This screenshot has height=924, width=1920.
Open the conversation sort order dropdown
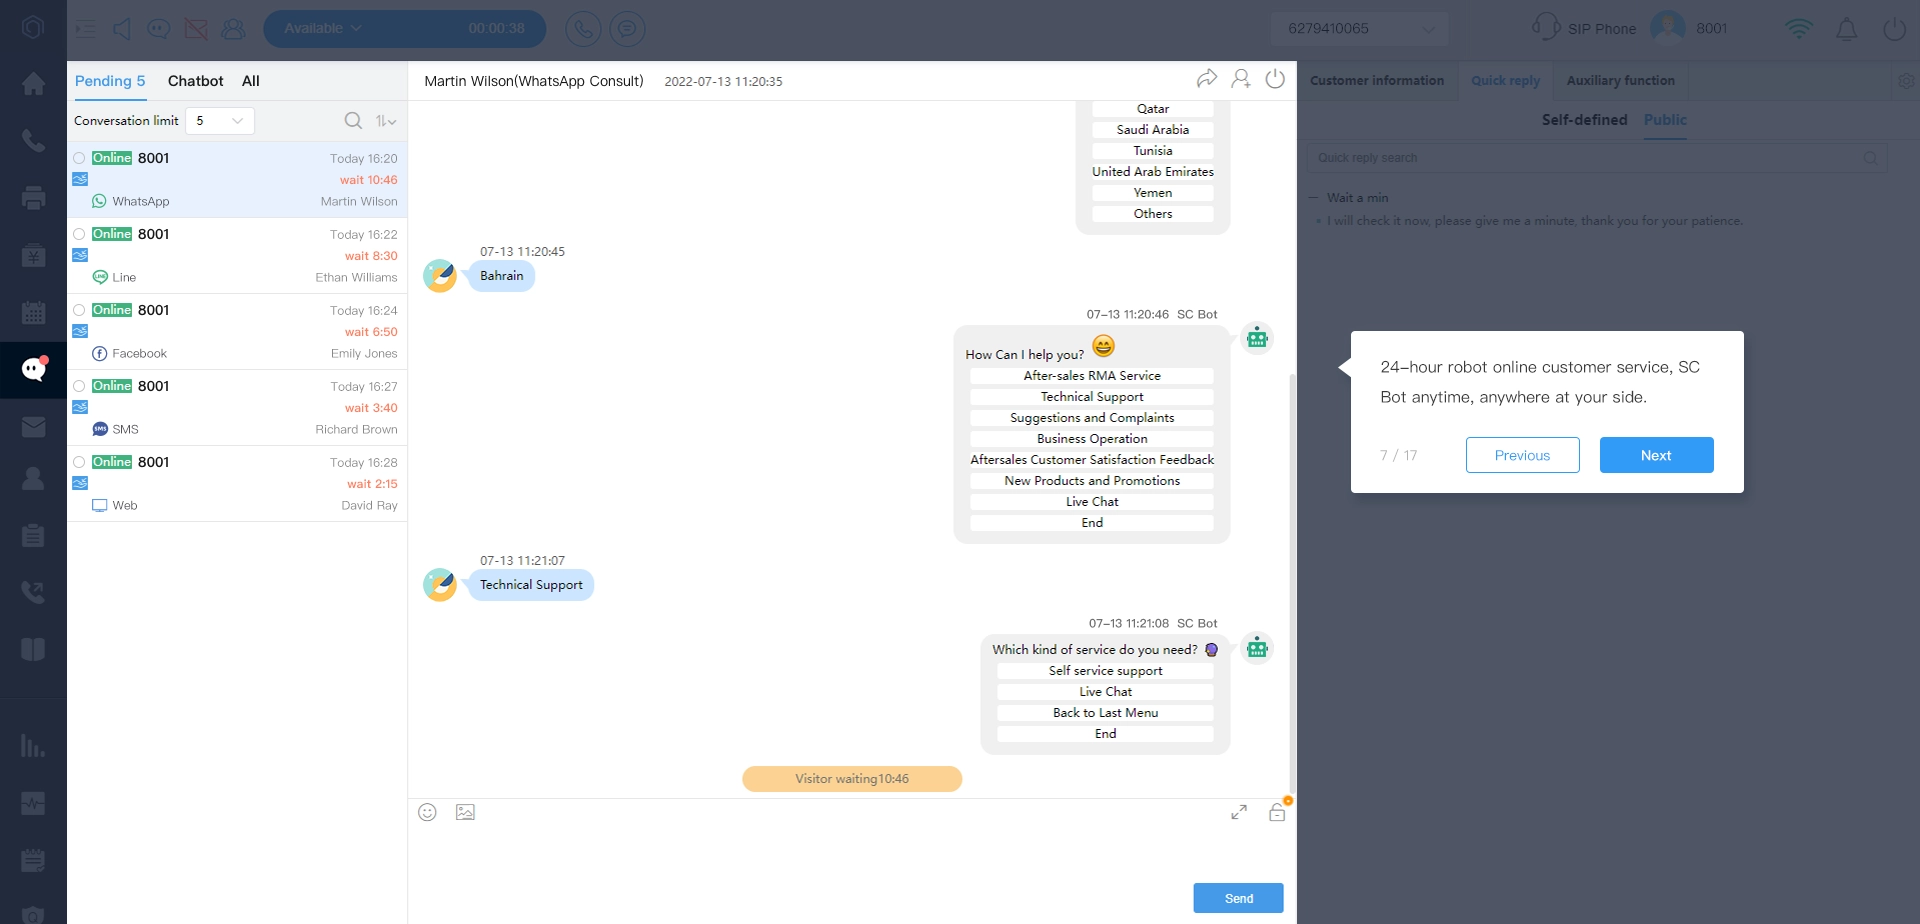(386, 121)
